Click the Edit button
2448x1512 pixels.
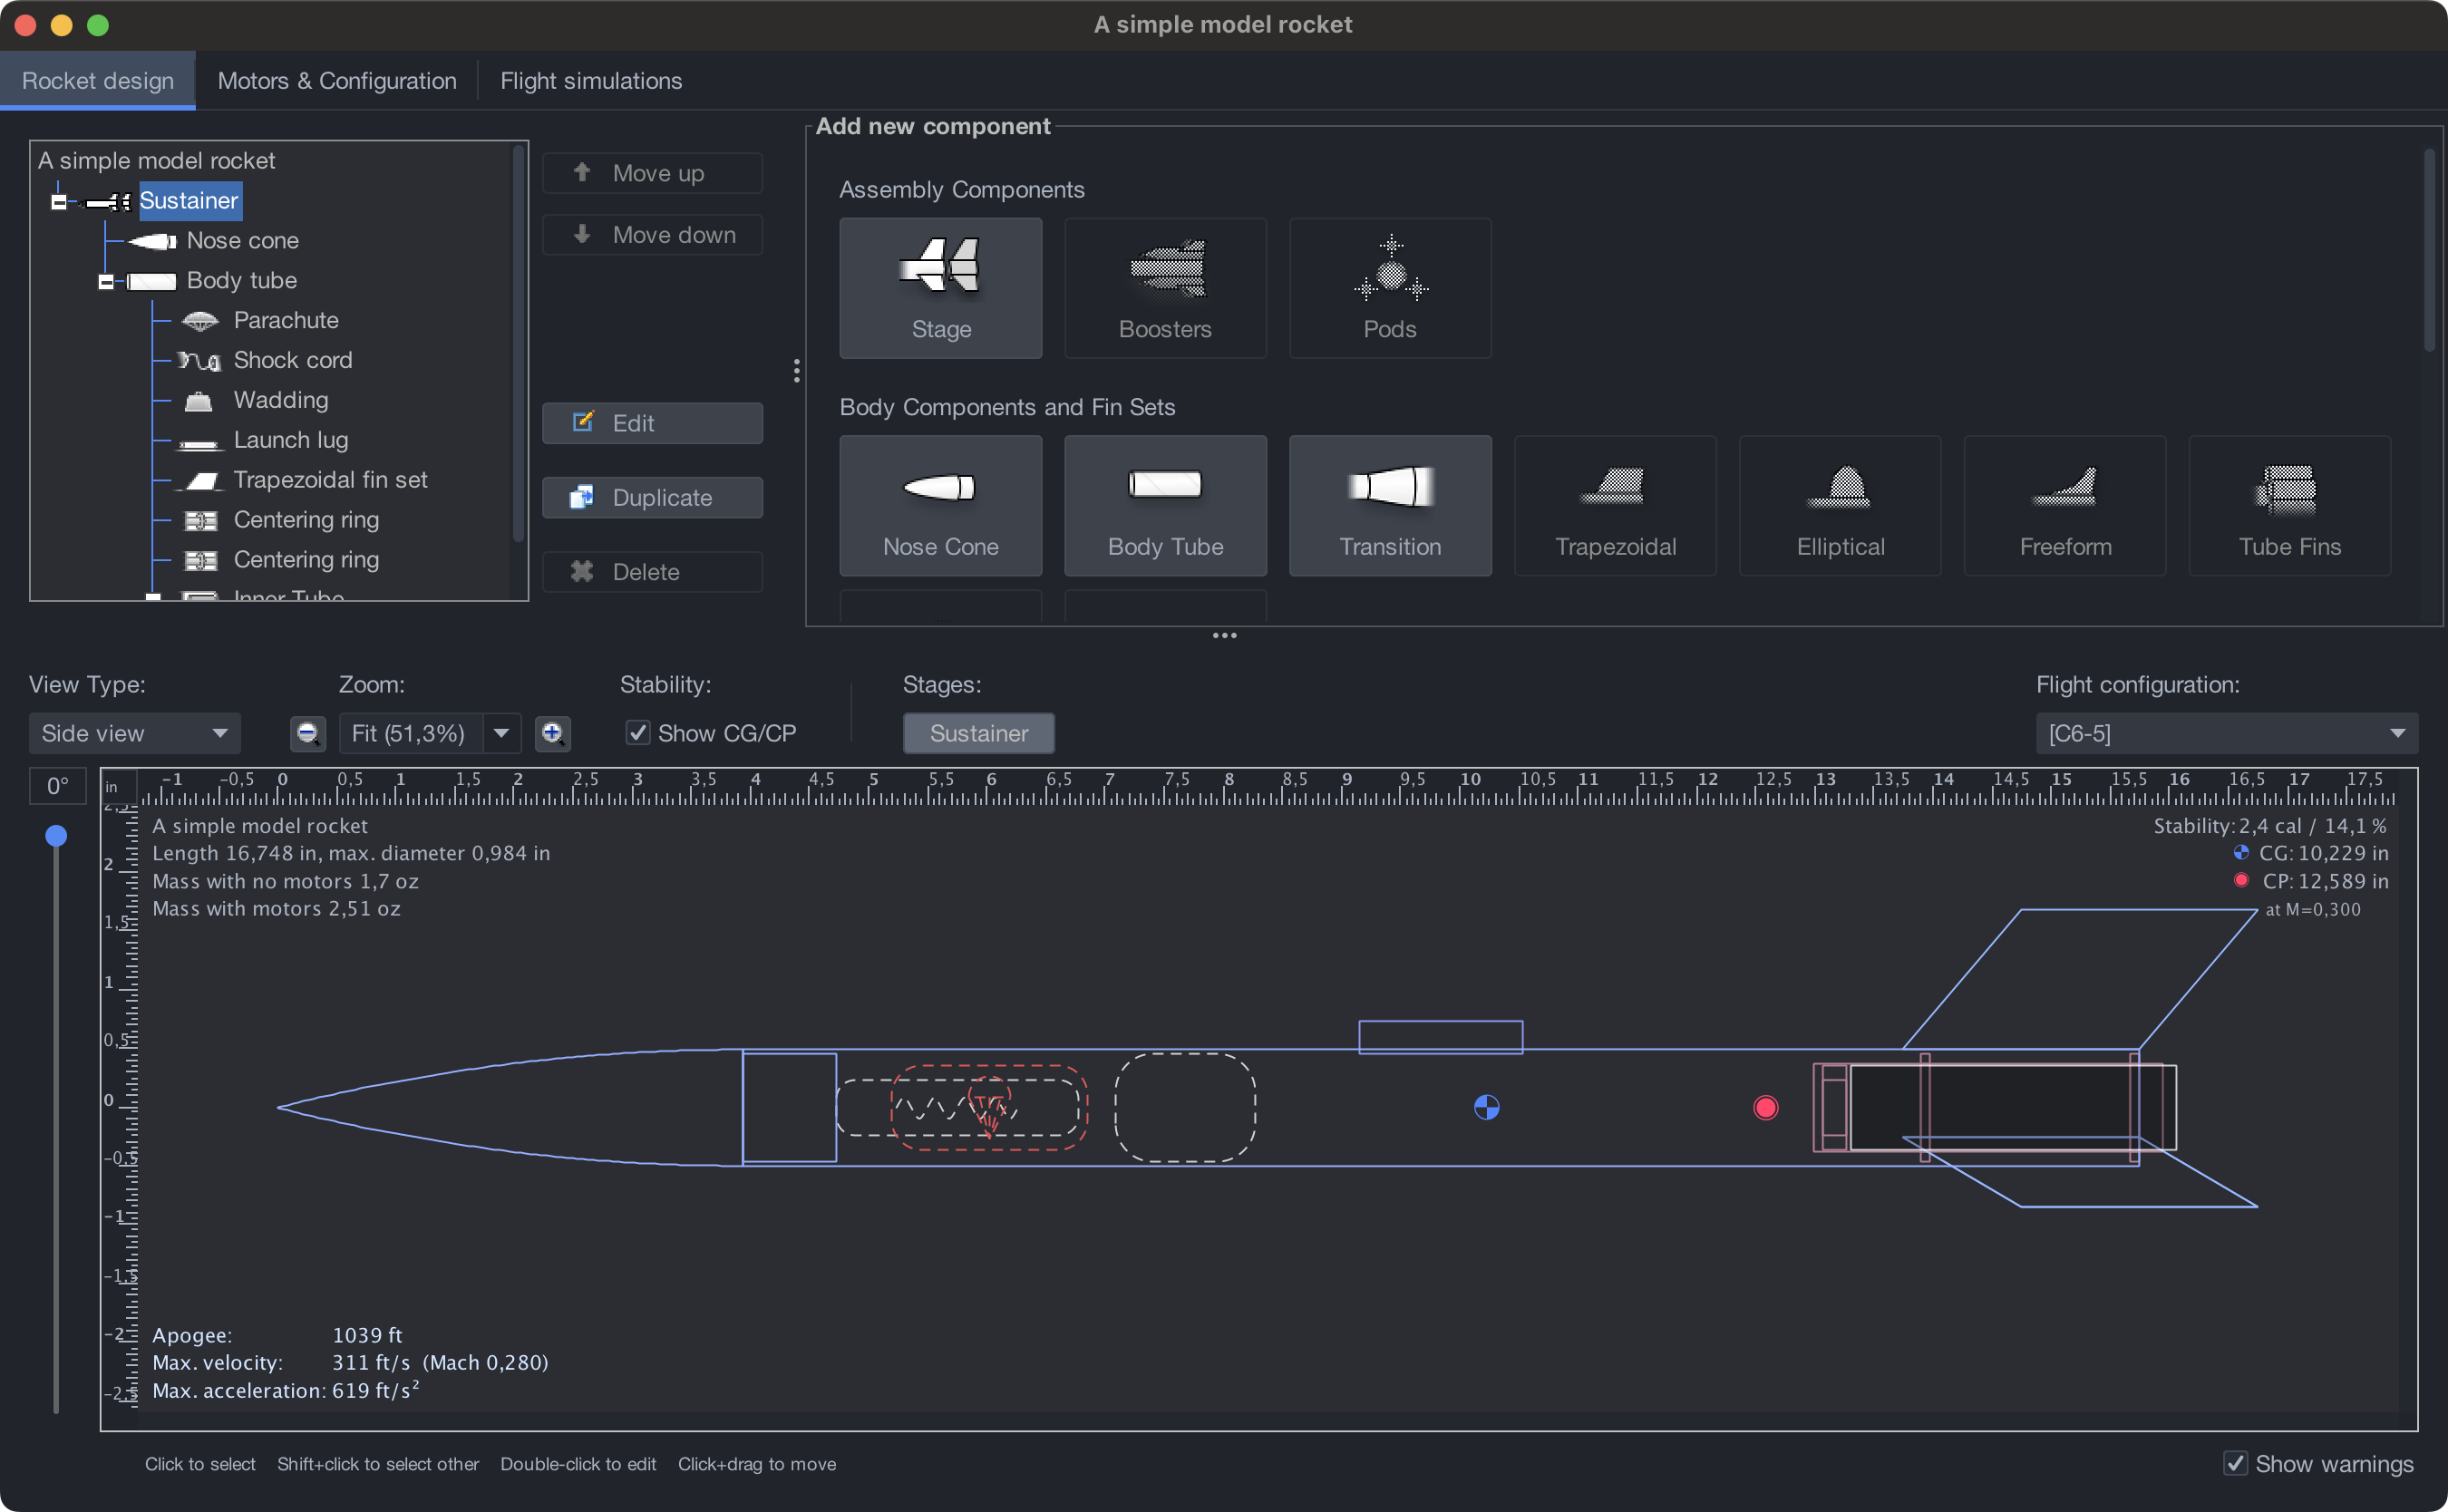point(652,423)
